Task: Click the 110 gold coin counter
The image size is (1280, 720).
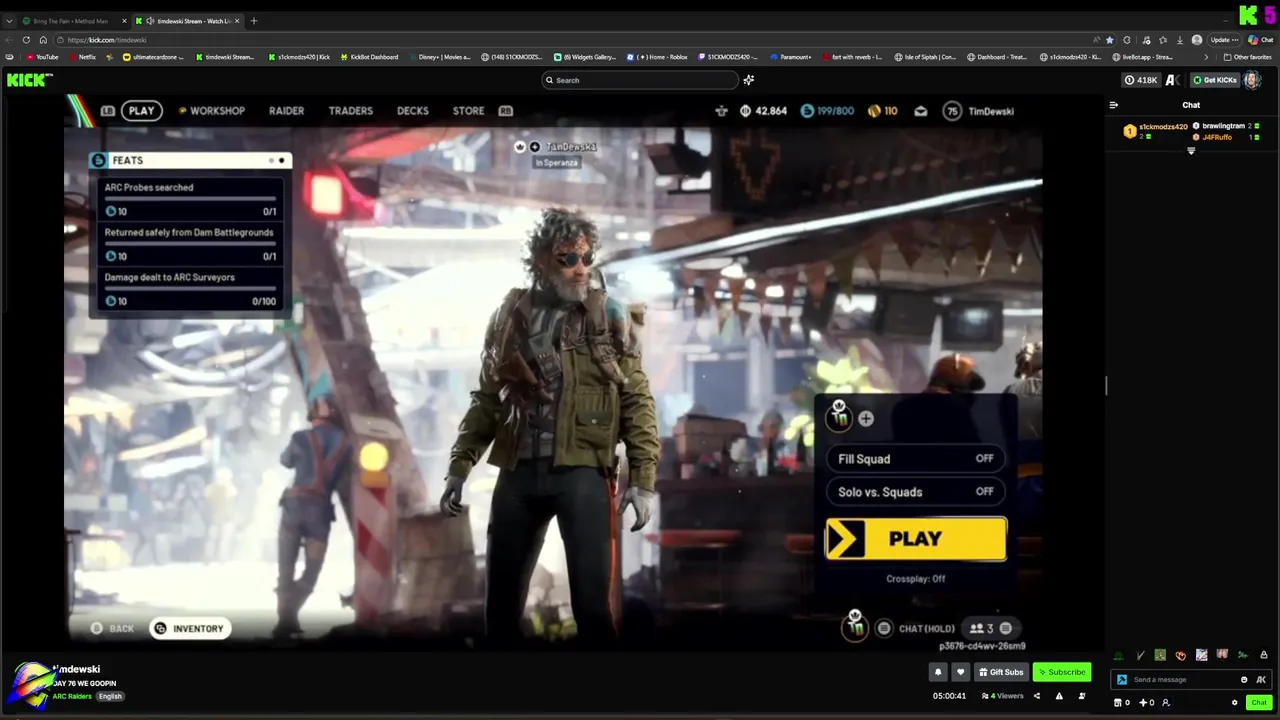Action: point(882,111)
